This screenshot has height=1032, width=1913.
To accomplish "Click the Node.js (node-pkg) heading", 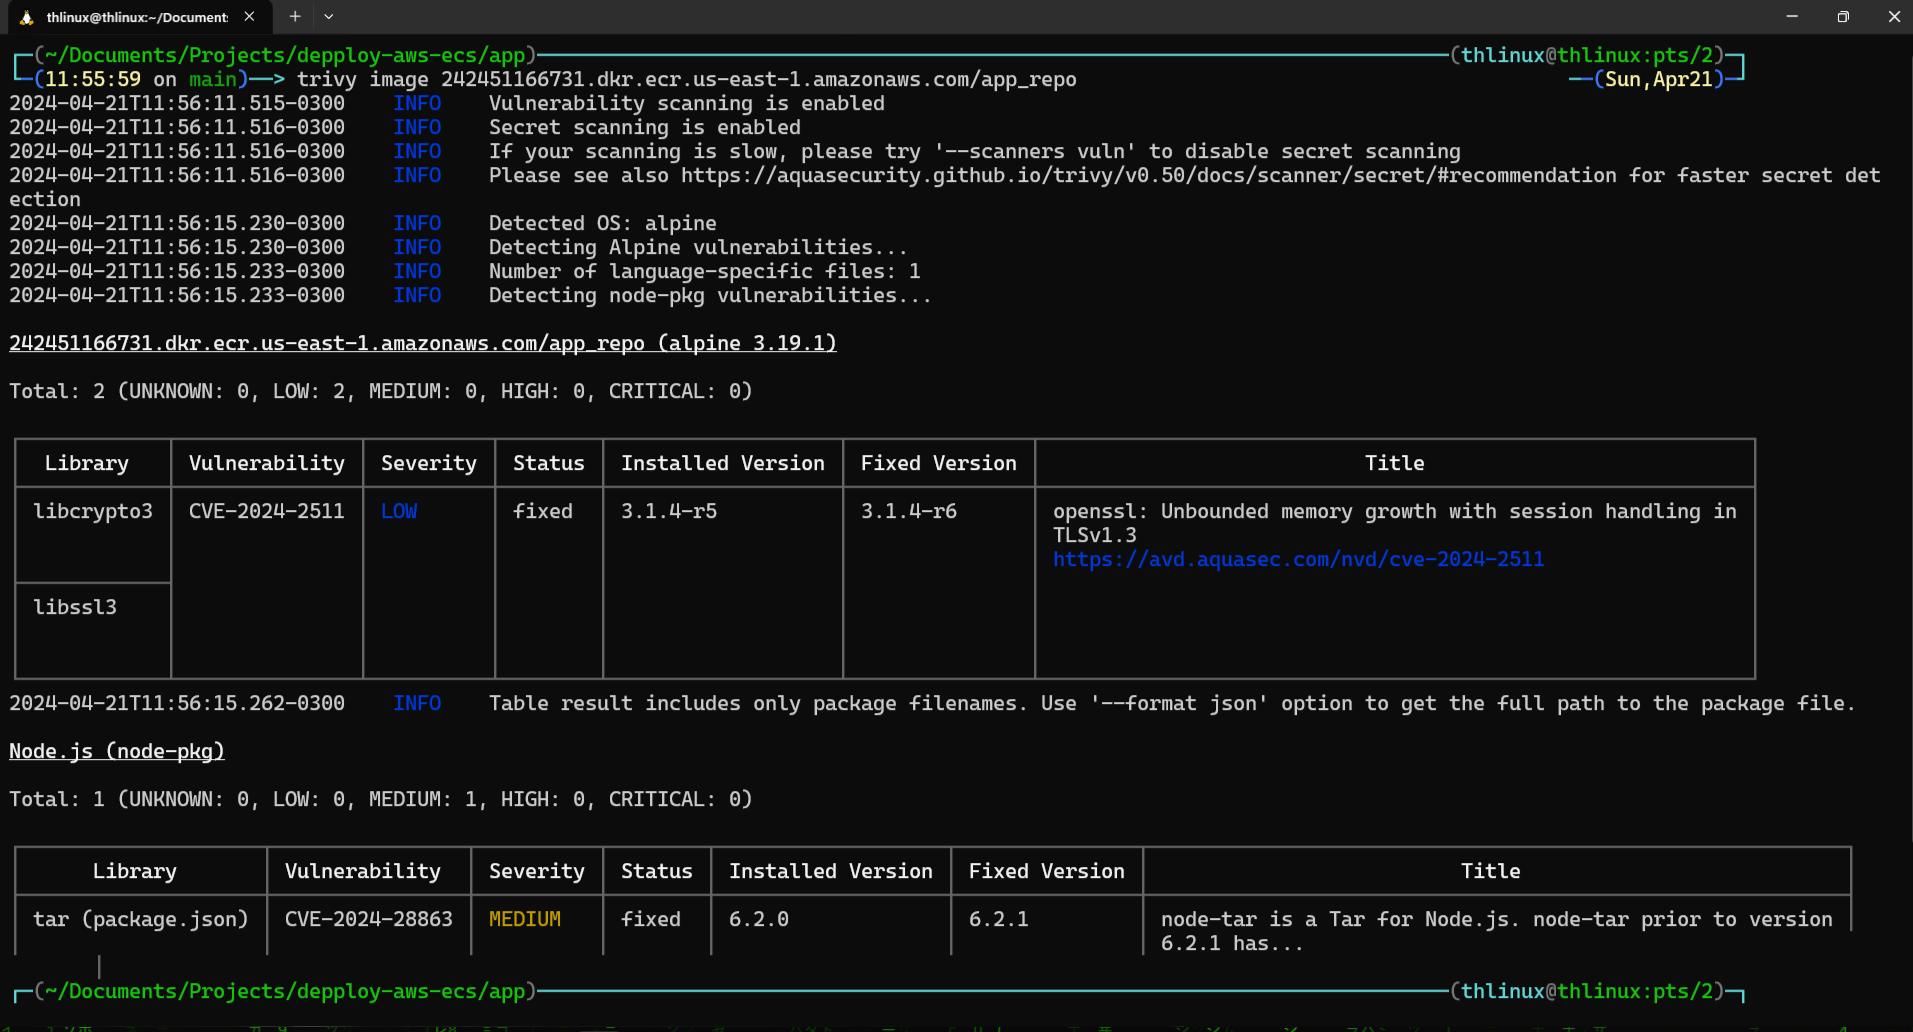I will coord(117,751).
